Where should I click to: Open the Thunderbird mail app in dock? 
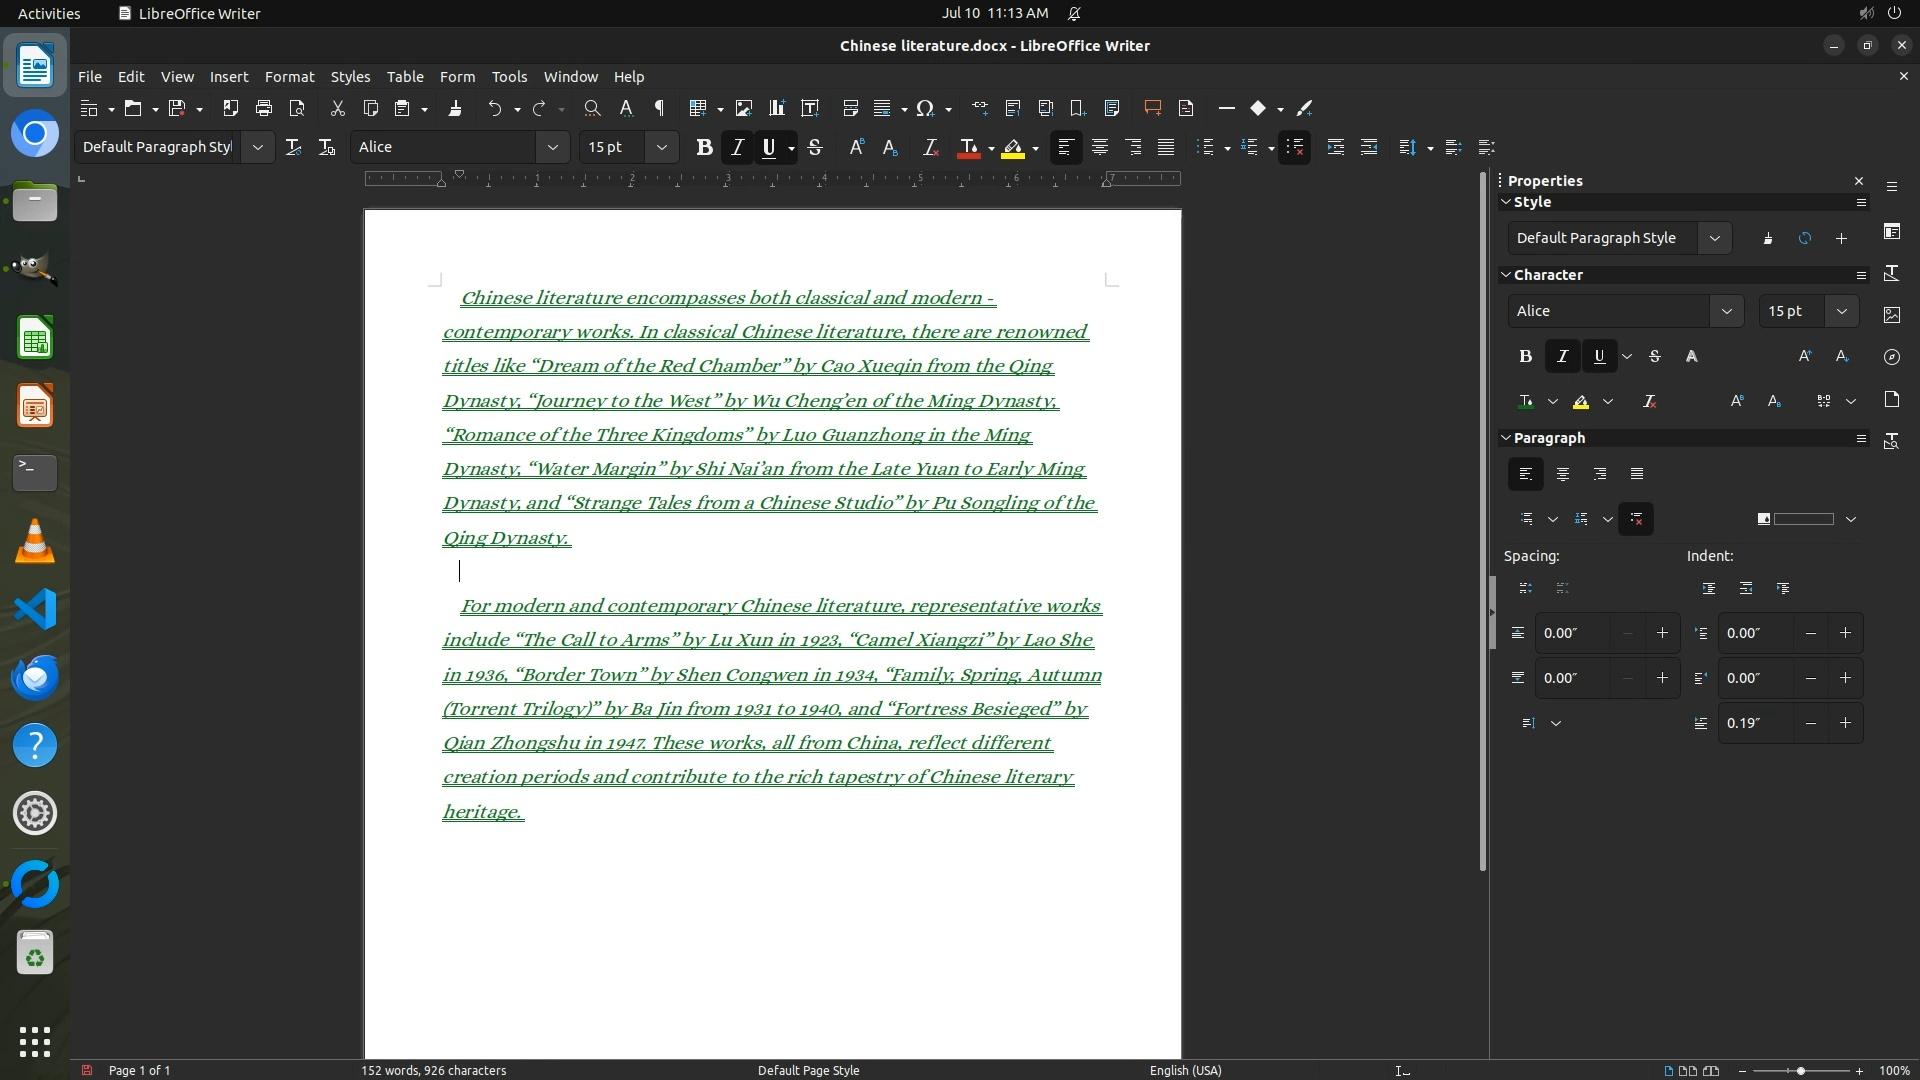35,677
